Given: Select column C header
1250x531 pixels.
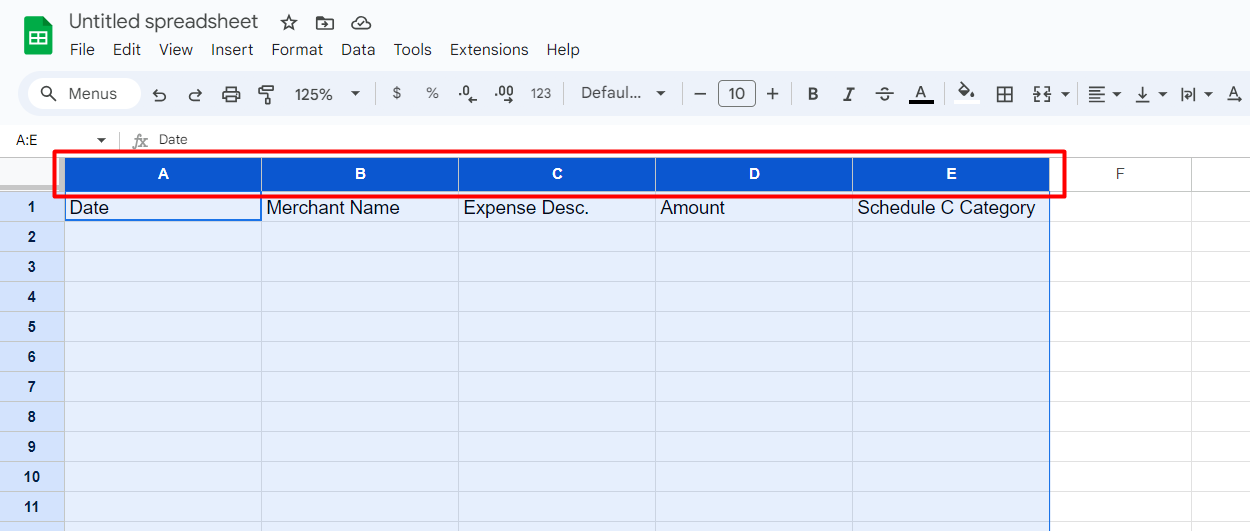Looking at the screenshot, I should pyautogui.click(x=557, y=174).
